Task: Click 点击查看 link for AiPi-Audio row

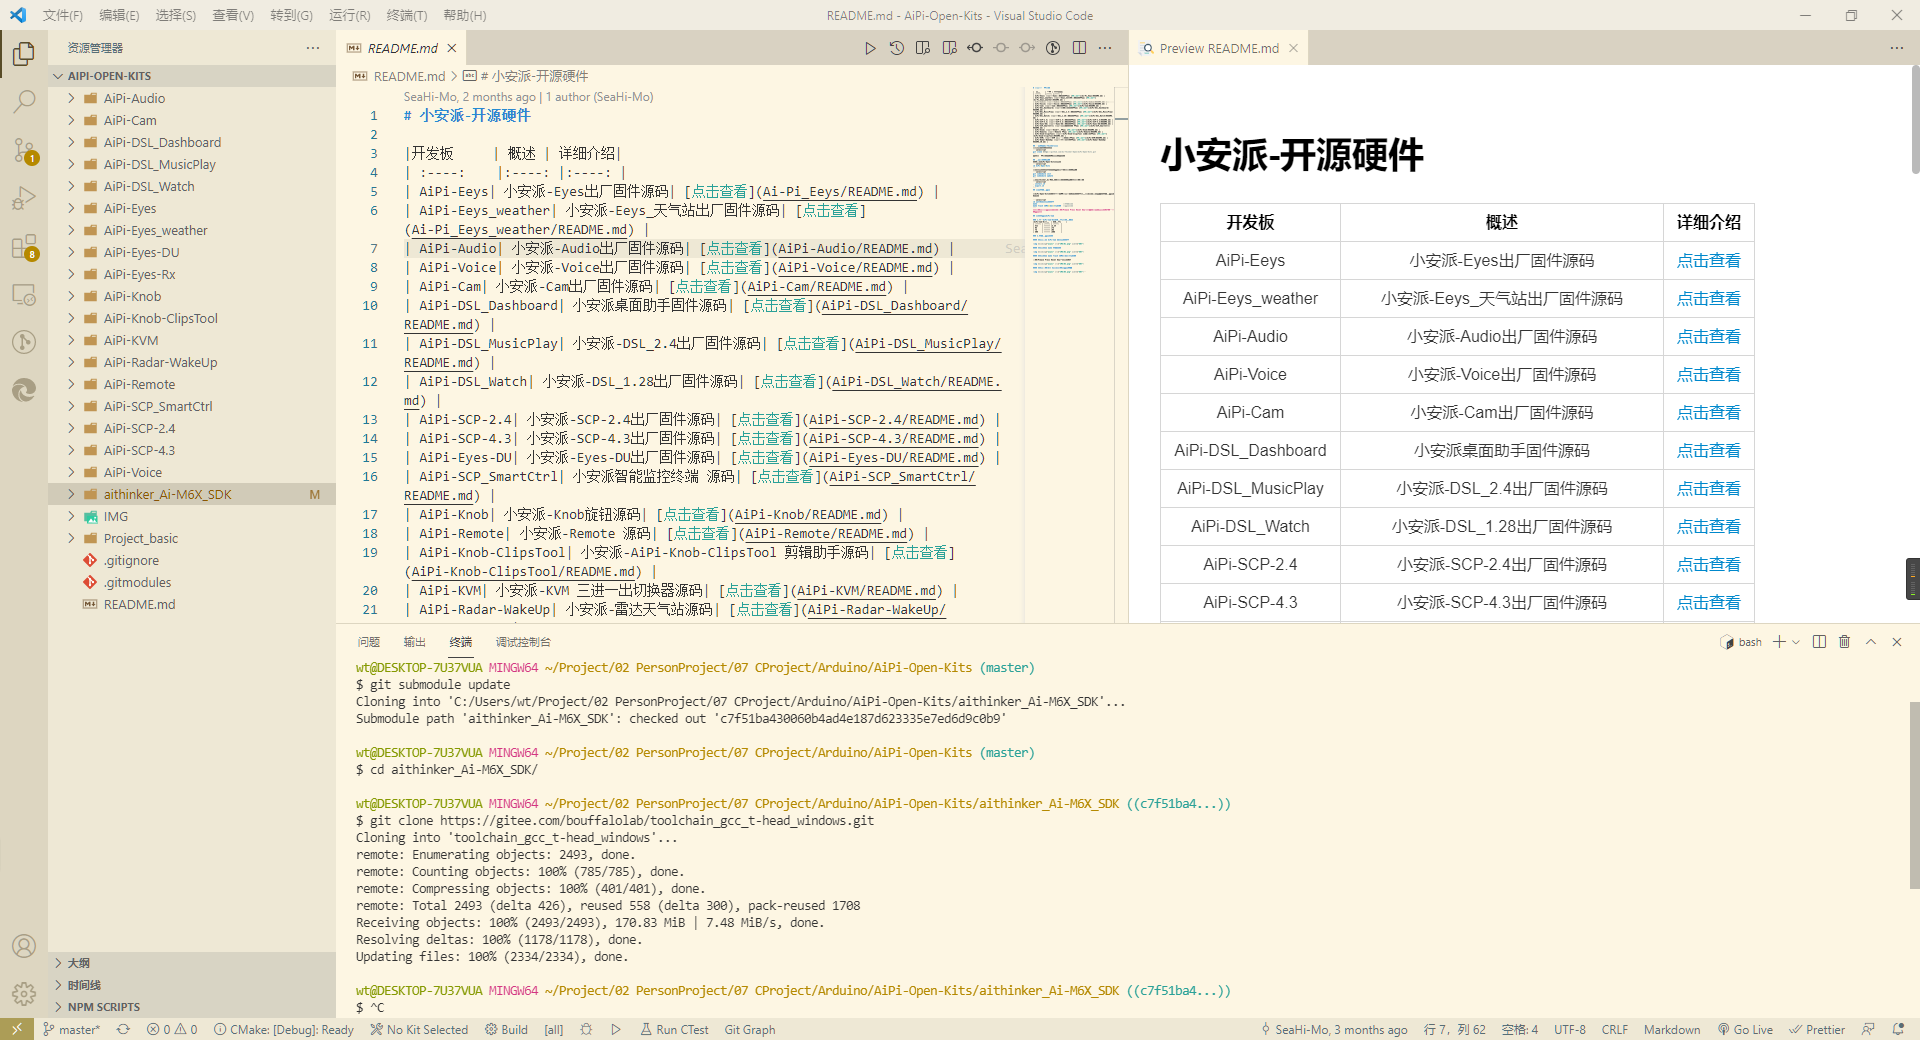Action: [1708, 336]
